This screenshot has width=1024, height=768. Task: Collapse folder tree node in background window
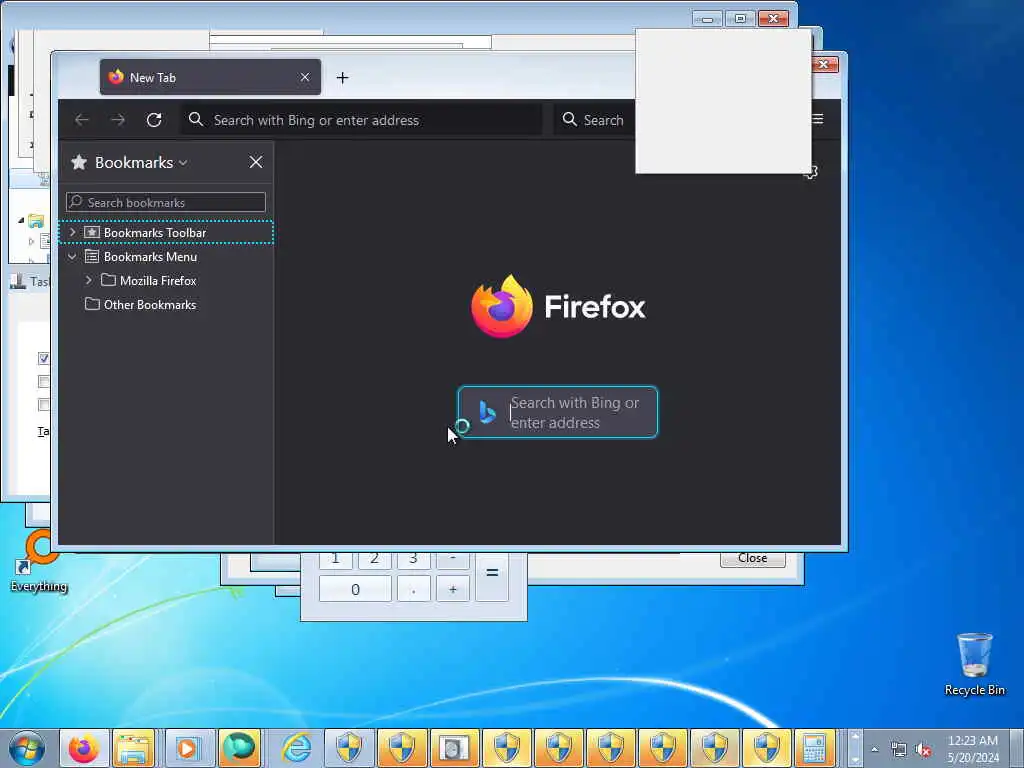coord(21,220)
